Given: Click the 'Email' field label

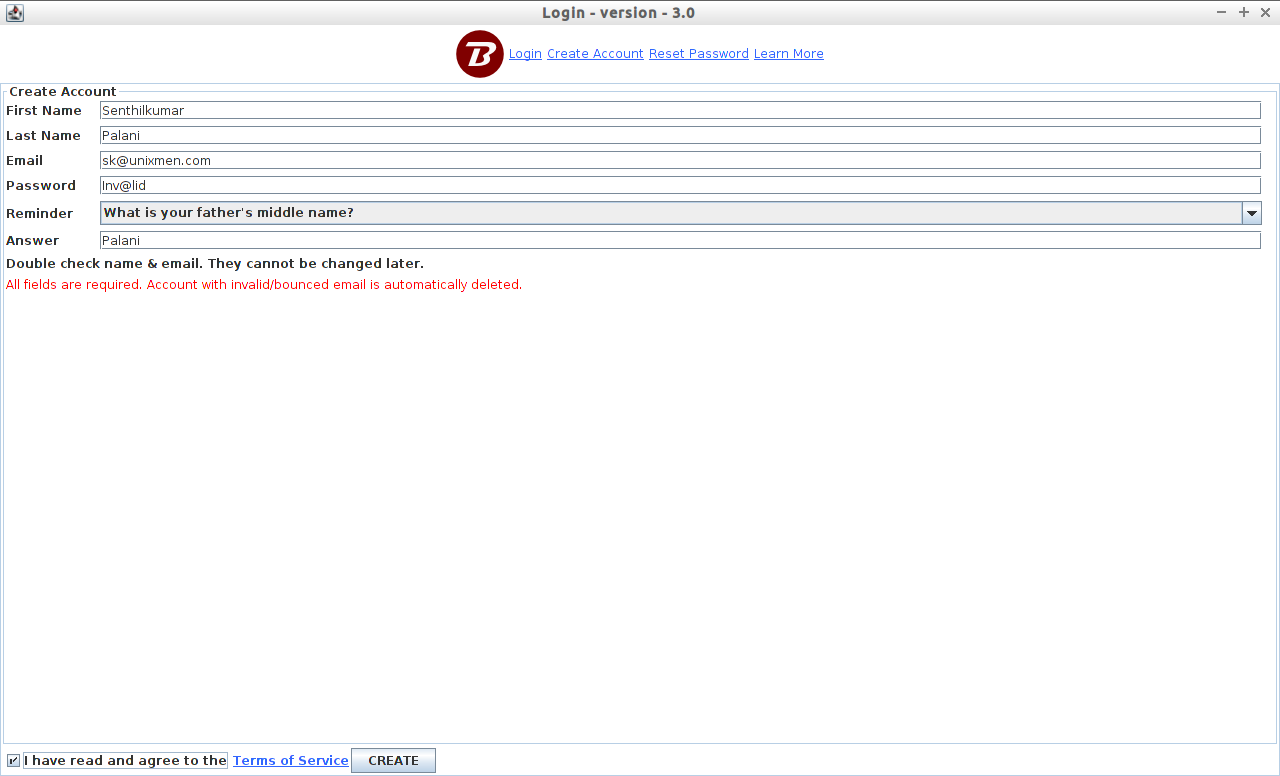Looking at the screenshot, I should [x=25, y=160].
